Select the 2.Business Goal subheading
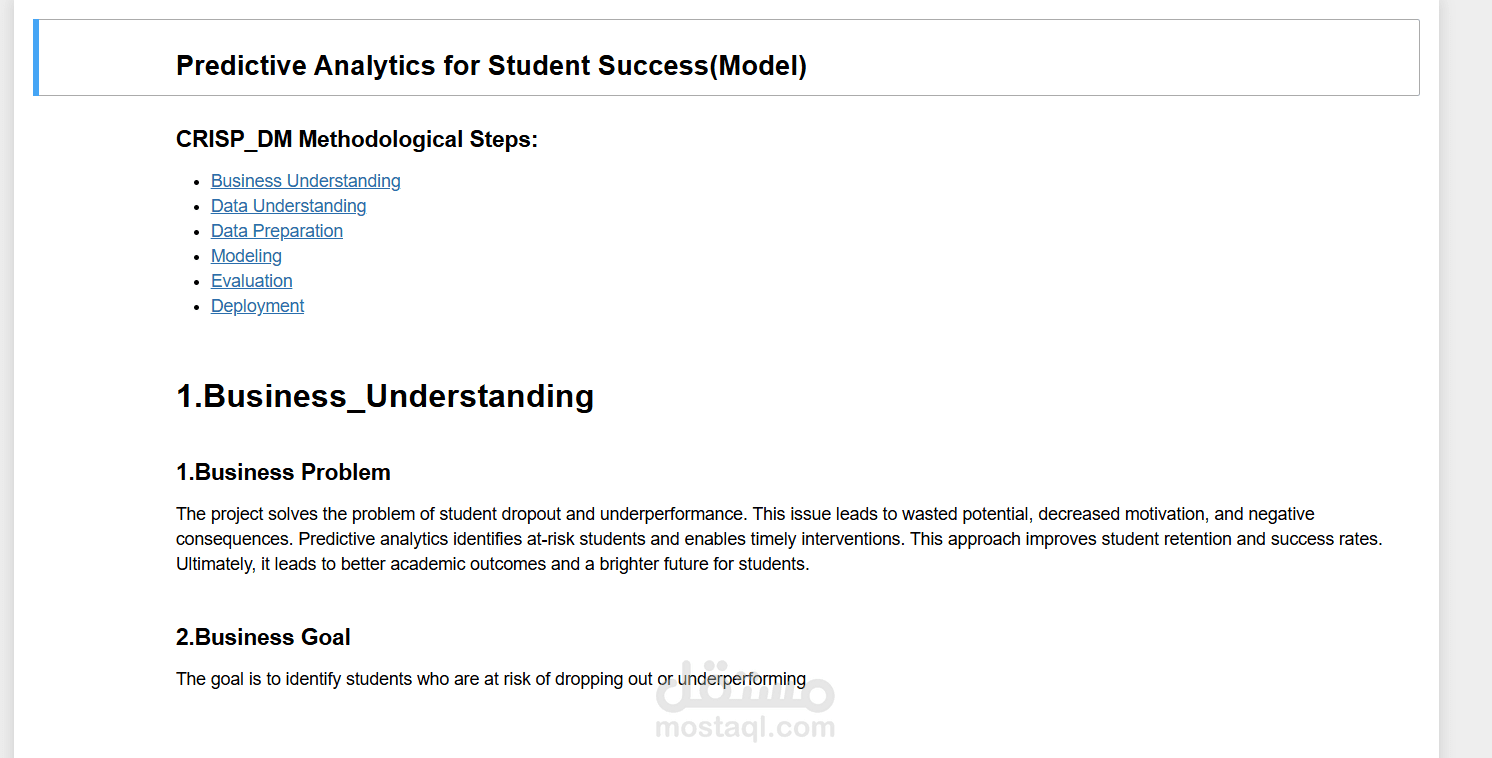This screenshot has height=758, width=1492. [263, 637]
